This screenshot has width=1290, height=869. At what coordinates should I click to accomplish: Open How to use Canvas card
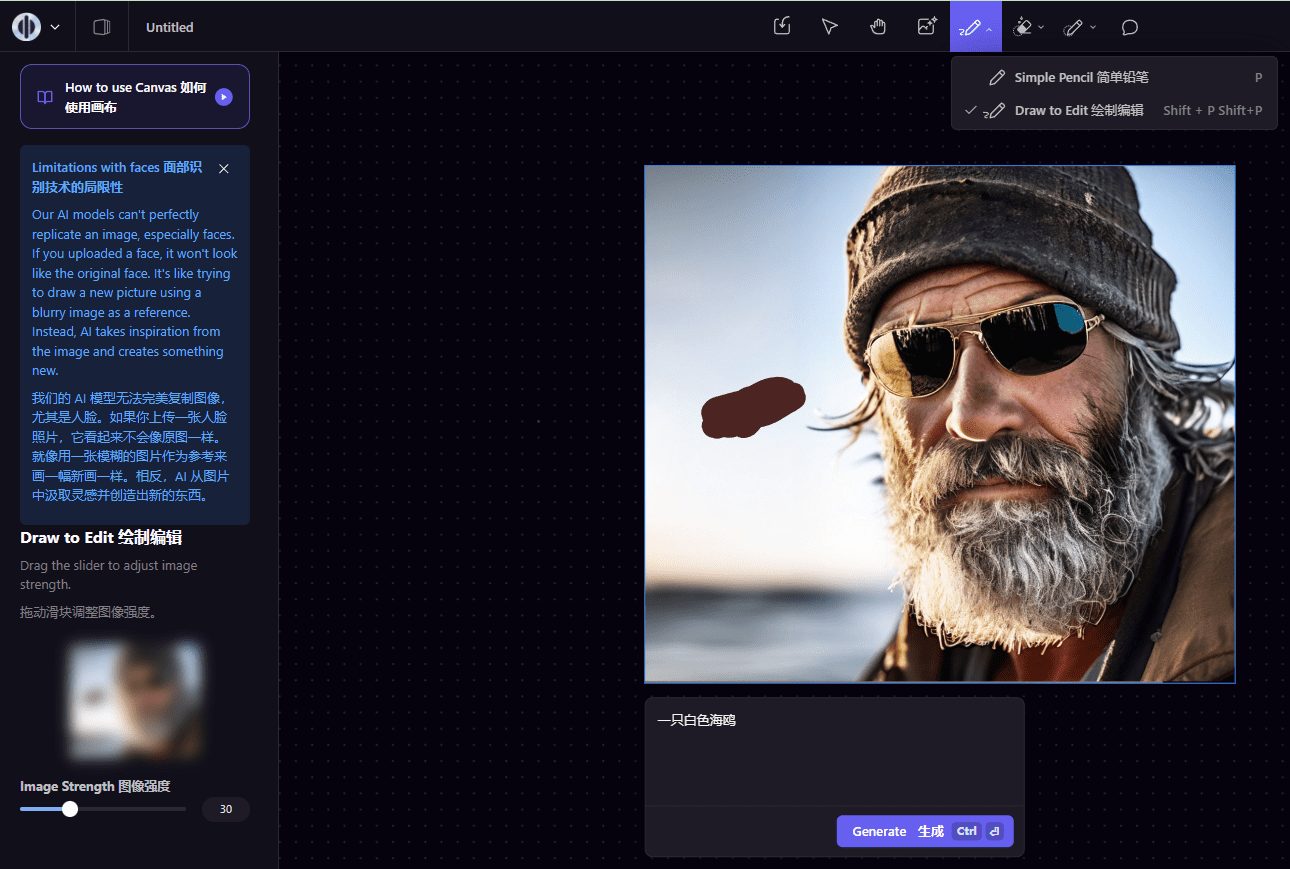pos(135,97)
